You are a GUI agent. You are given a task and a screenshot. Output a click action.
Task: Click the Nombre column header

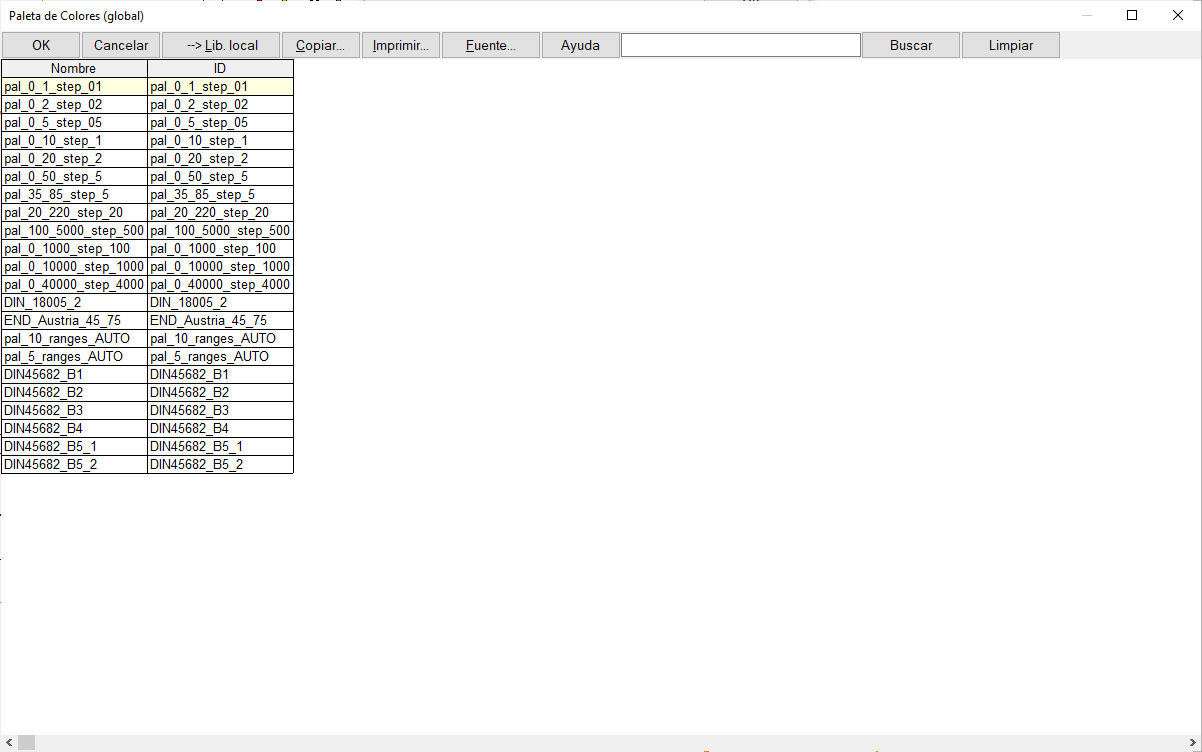pyautogui.click(x=74, y=69)
